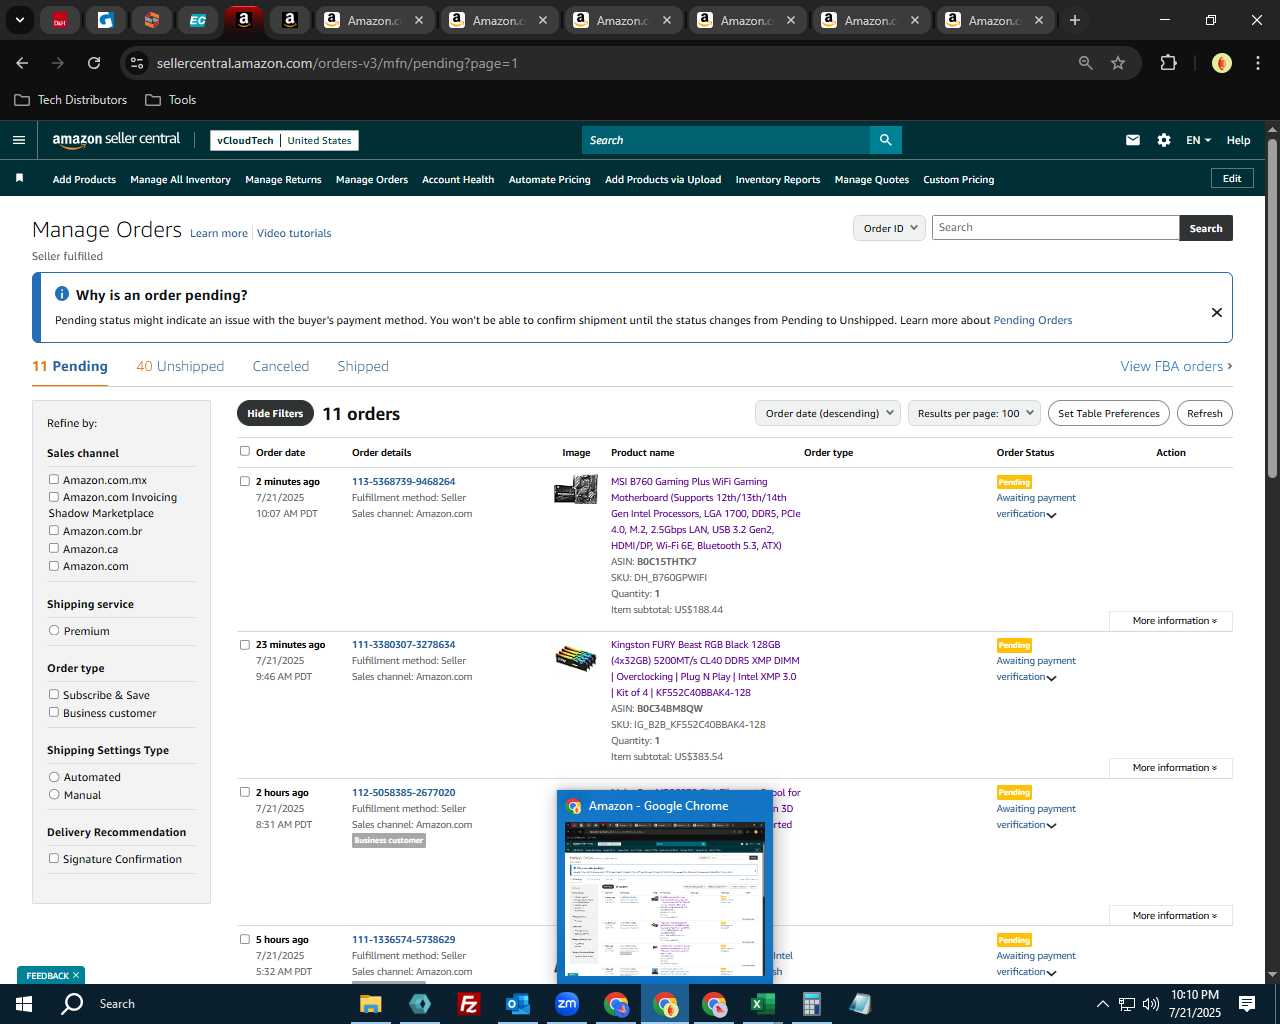Click the Refresh orders button
This screenshot has width=1280, height=1024.
tap(1205, 413)
